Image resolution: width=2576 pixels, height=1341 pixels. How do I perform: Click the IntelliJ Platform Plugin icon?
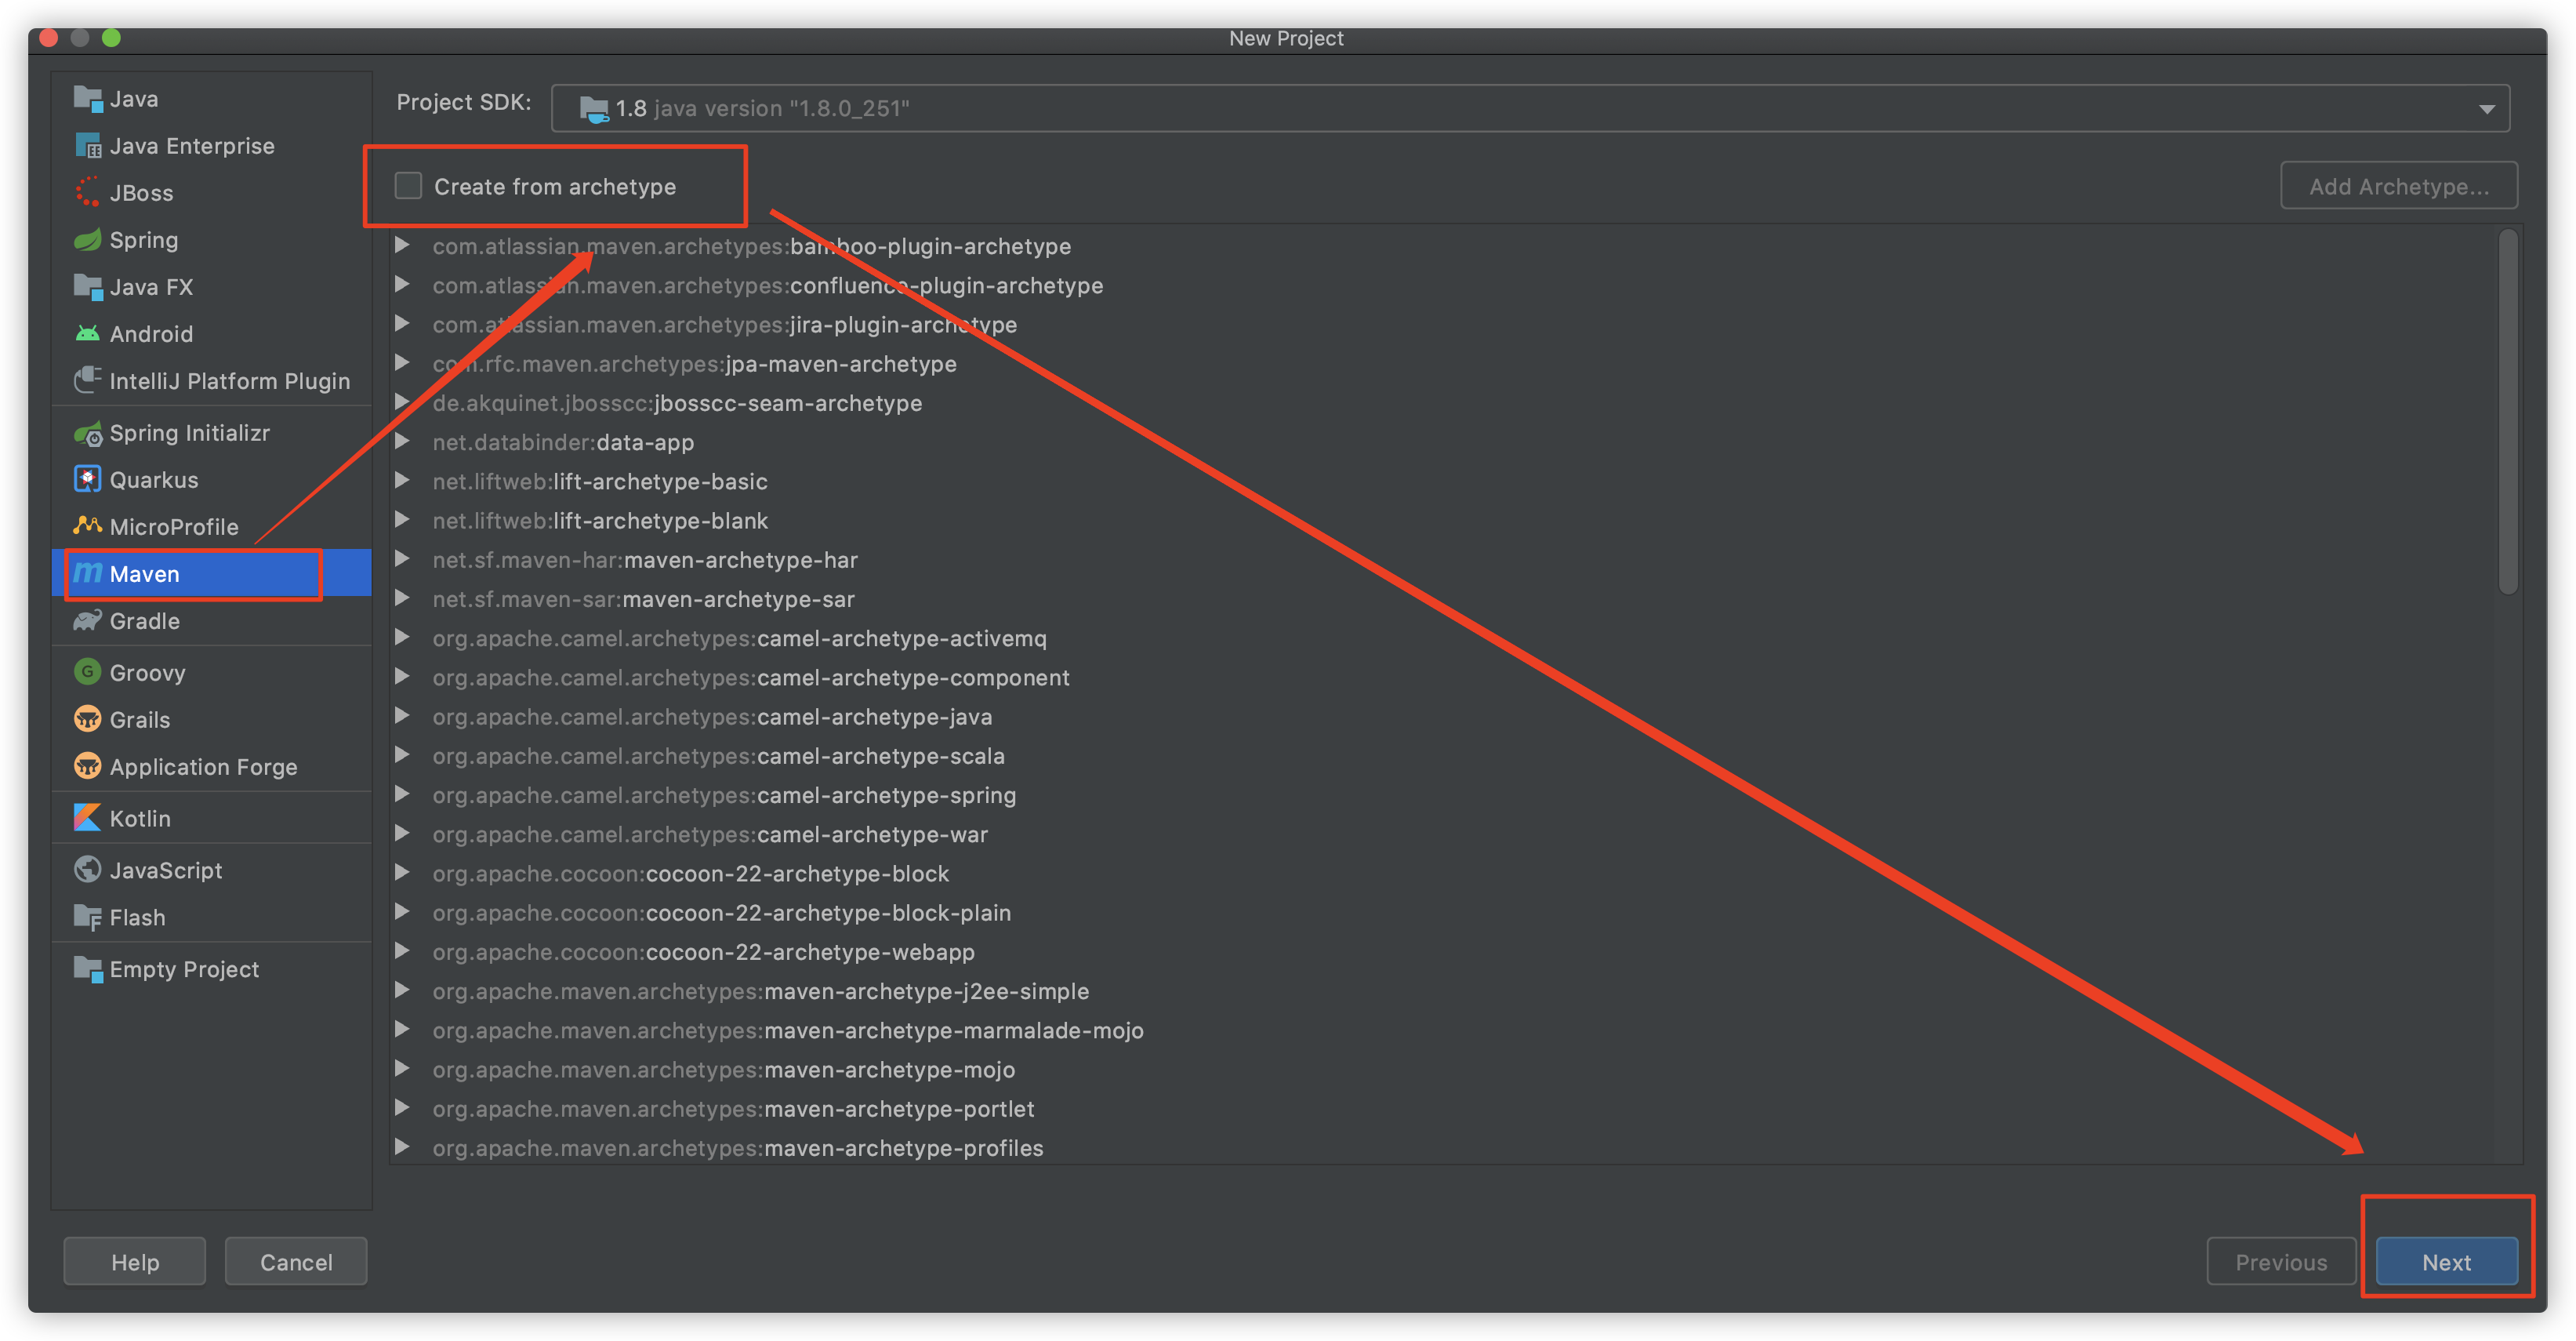click(x=88, y=381)
